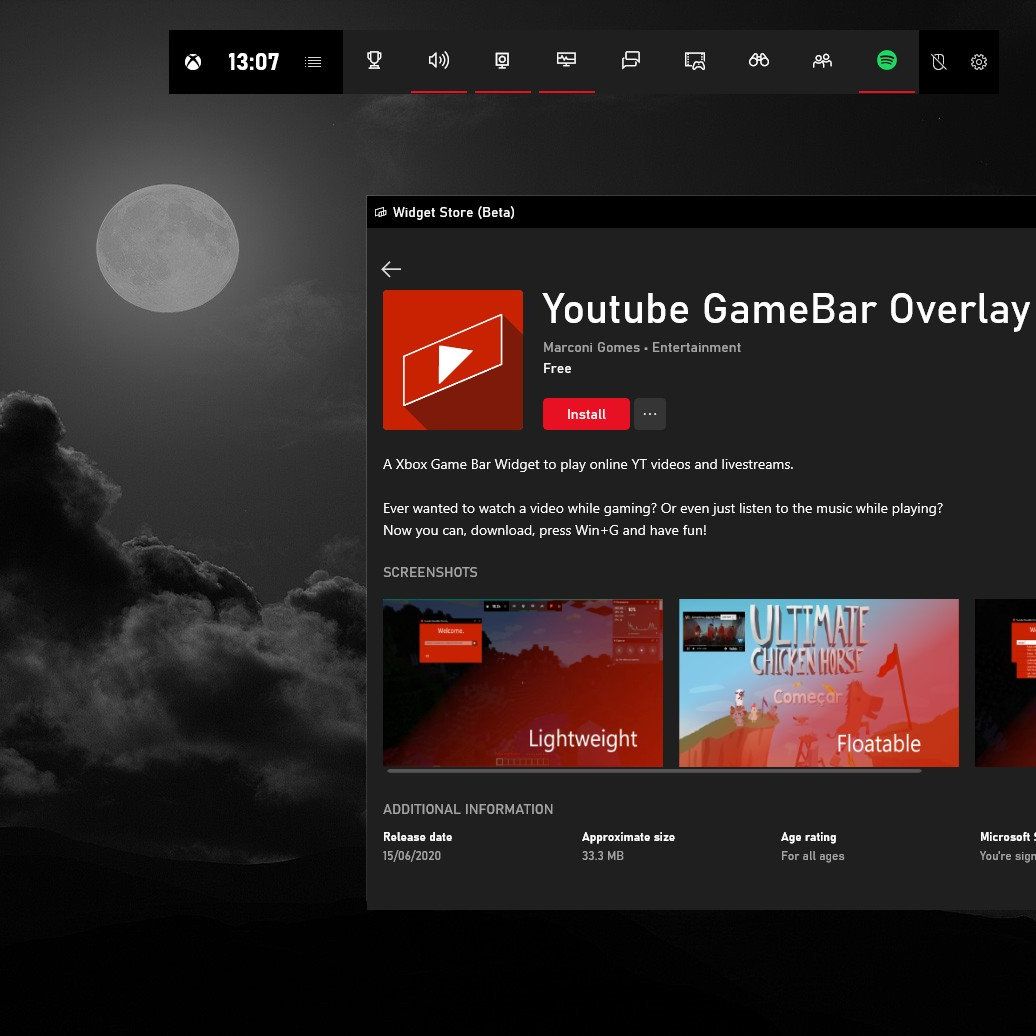The width and height of the screenshot is (1036, 1036).
Task: Open the widget menu list icon
Action: coord(313,62)
